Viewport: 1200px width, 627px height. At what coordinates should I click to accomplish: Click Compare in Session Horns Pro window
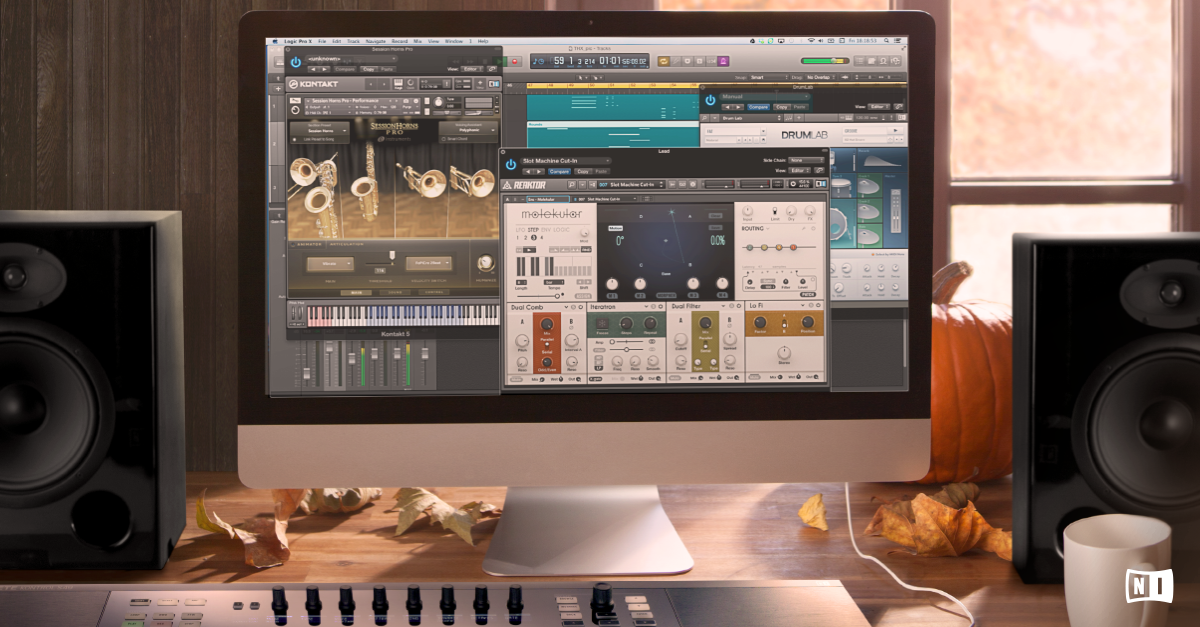(345, 69)
